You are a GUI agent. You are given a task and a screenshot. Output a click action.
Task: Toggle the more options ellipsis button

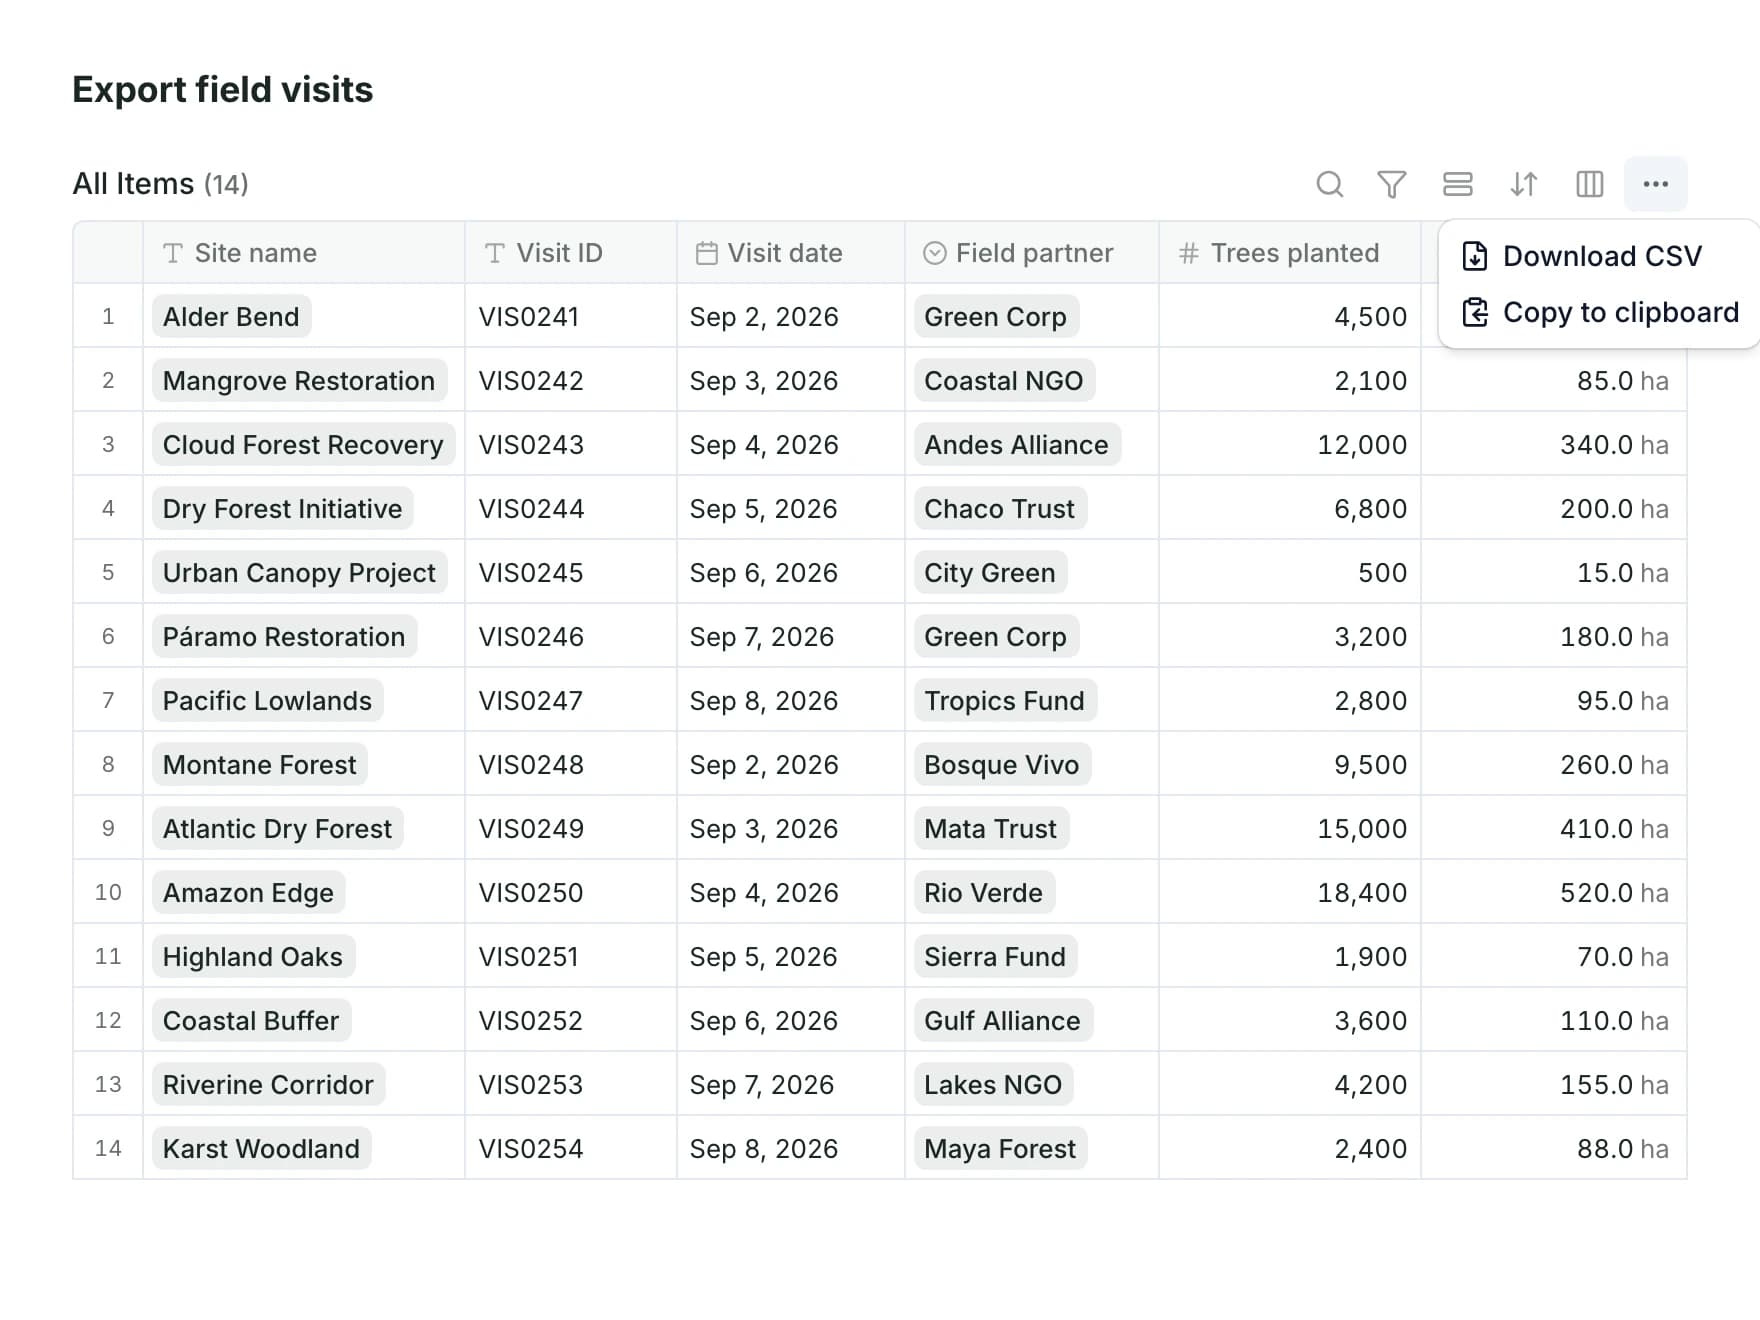tap(1655, 184)
